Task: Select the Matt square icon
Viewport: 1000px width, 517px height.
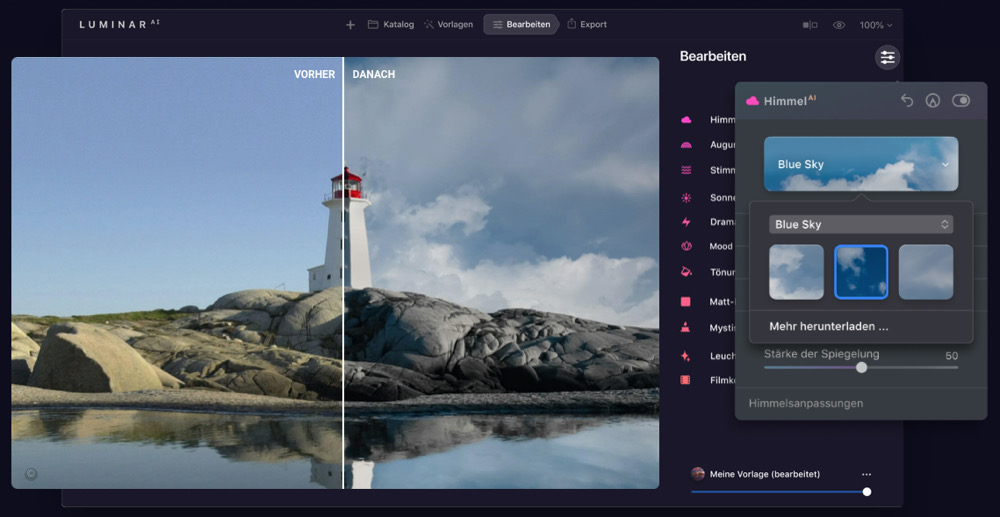Action: point(686,302)
